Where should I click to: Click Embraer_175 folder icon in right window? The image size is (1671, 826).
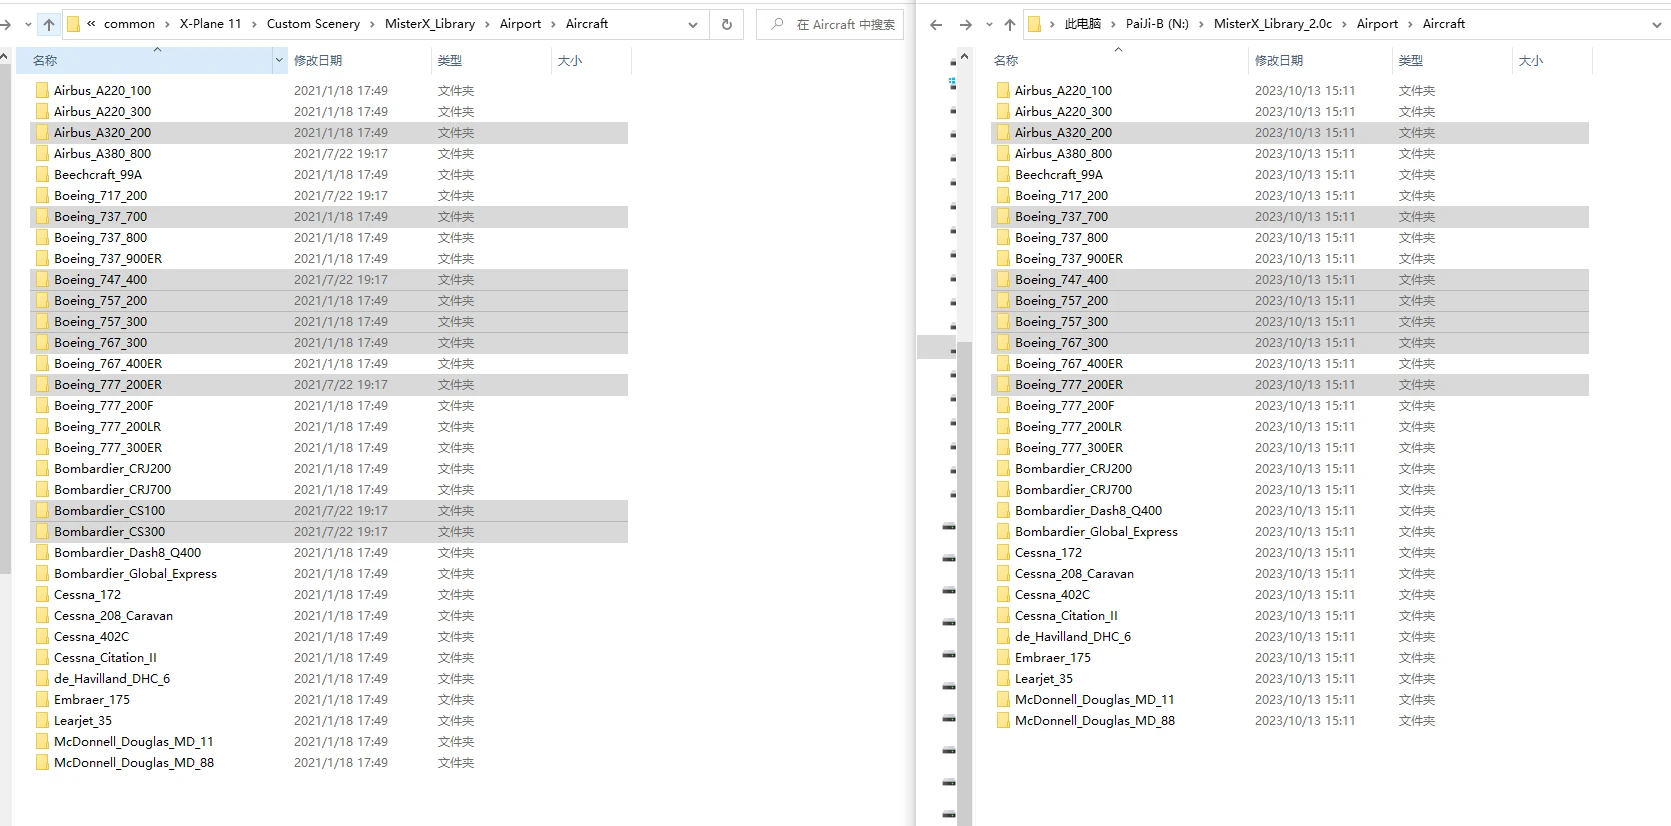click(1003, 657)
